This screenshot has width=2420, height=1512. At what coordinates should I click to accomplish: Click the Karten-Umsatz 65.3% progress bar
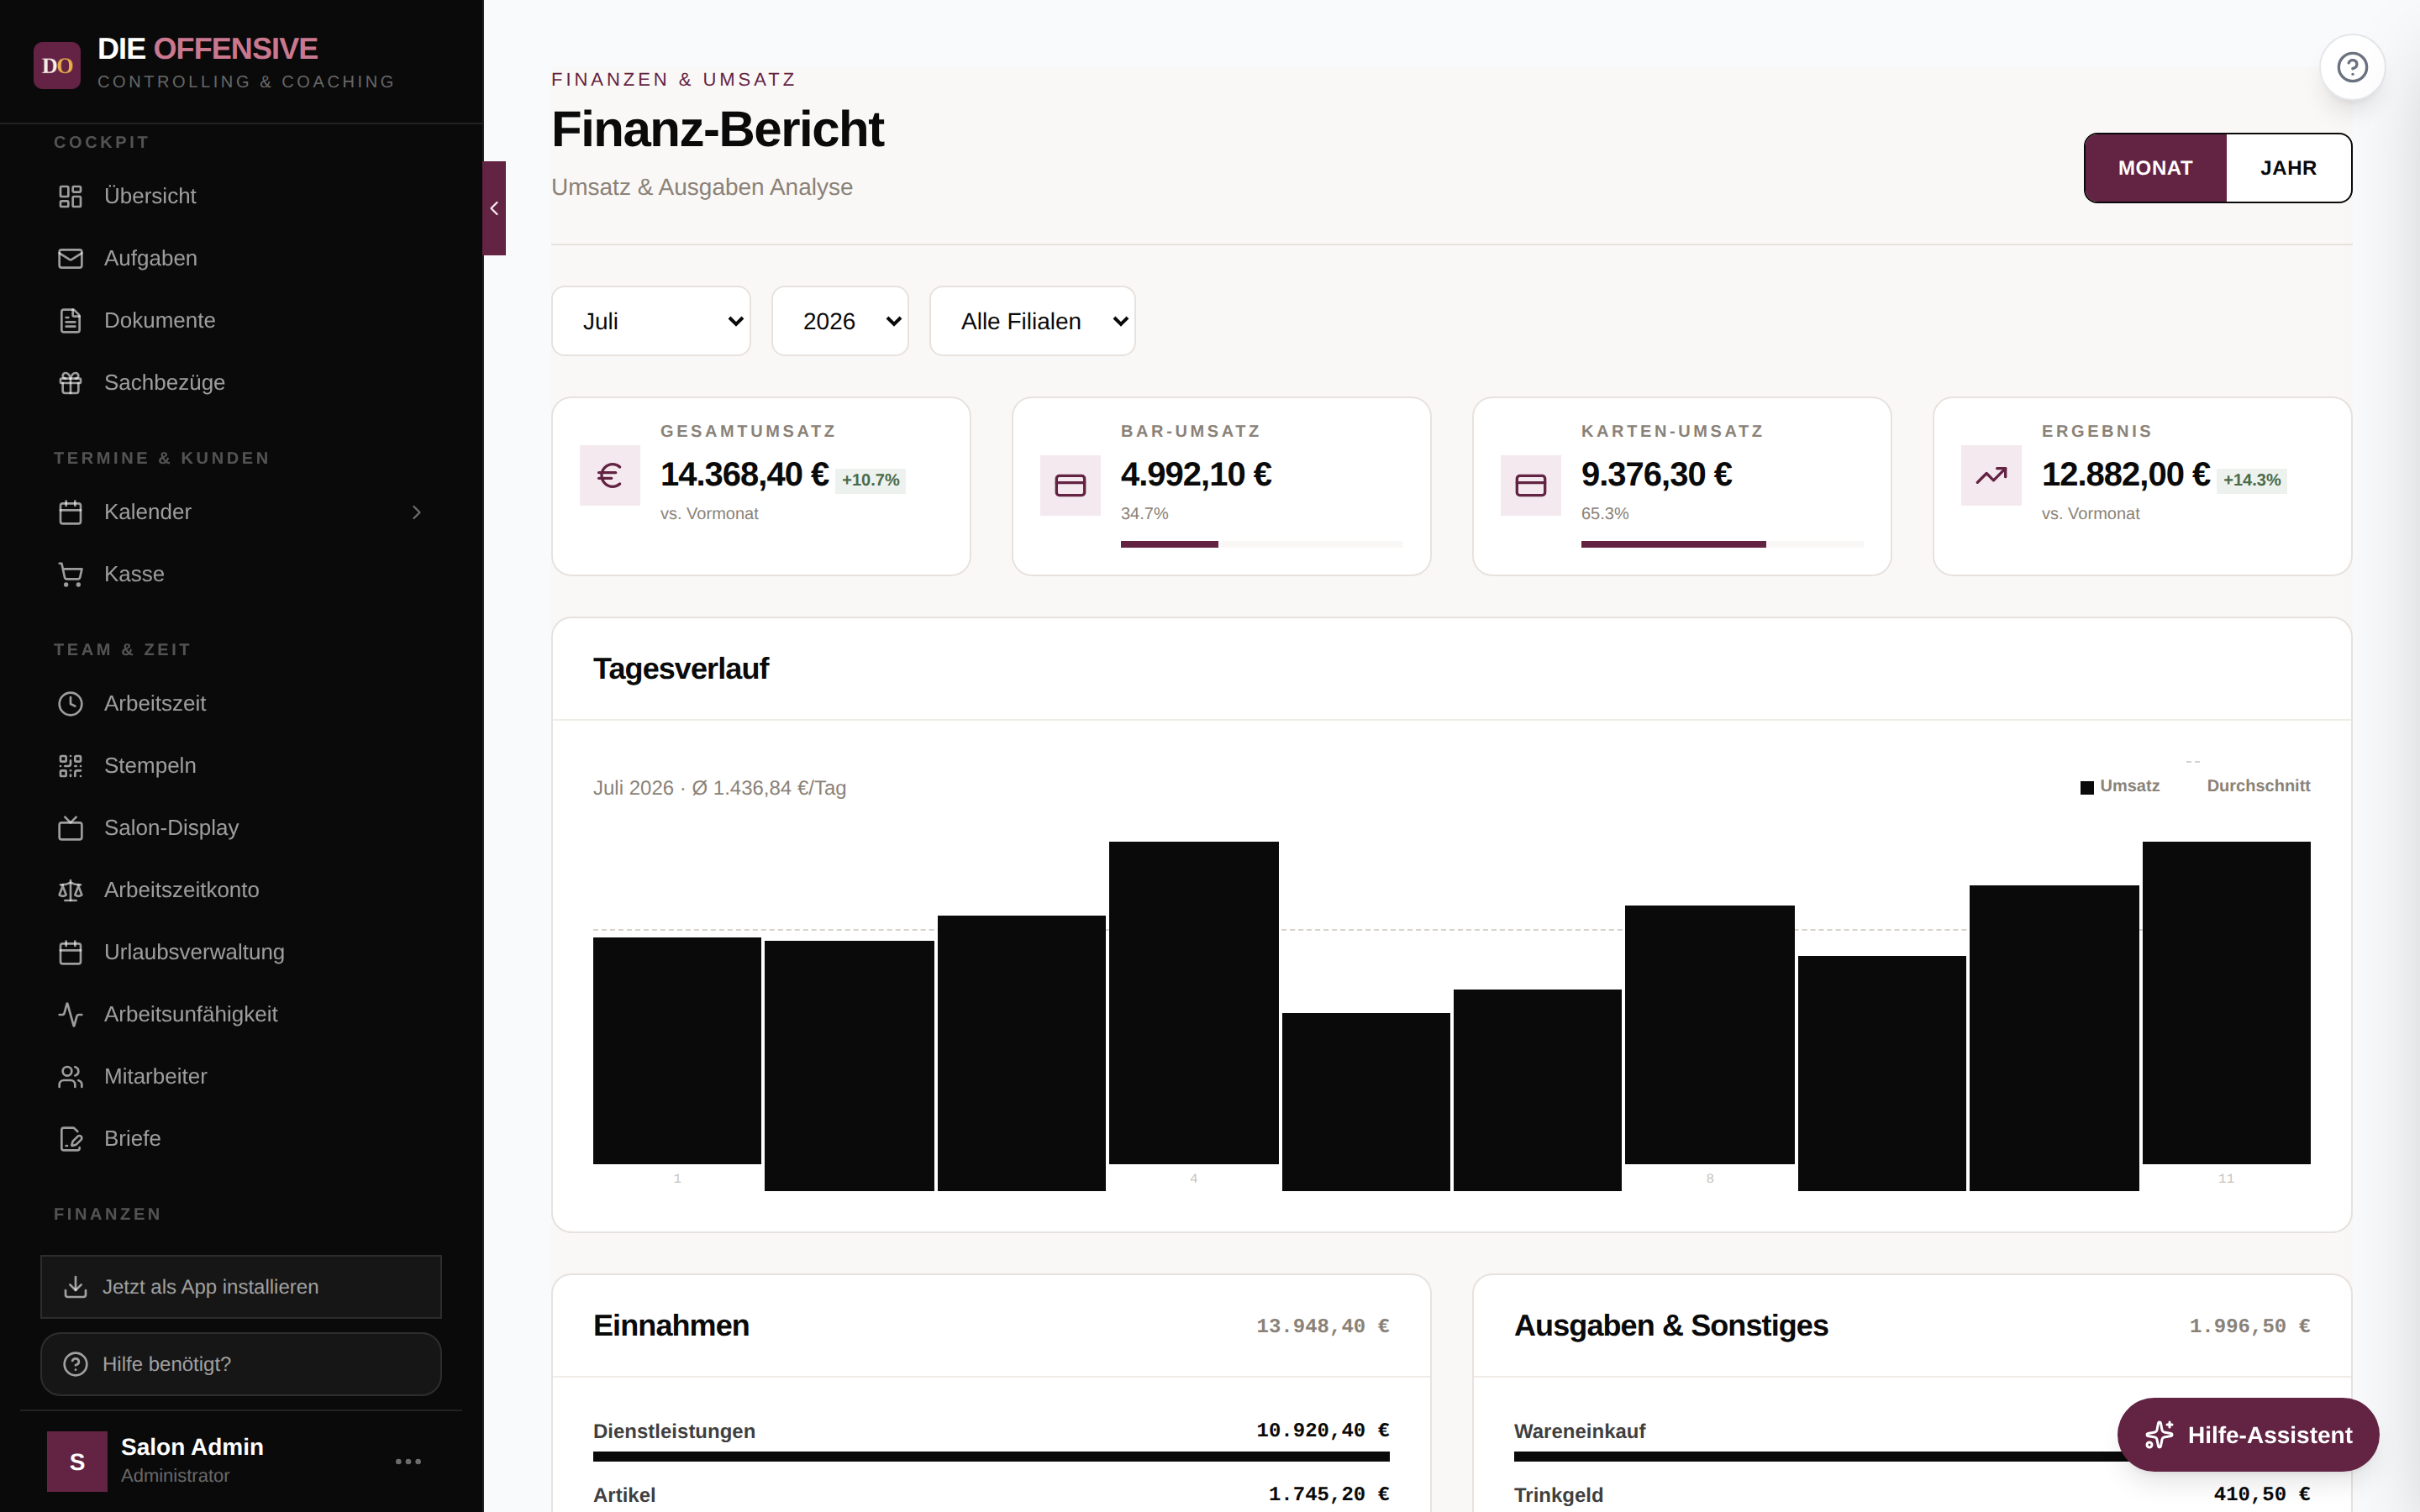(x=1722, y=544)
